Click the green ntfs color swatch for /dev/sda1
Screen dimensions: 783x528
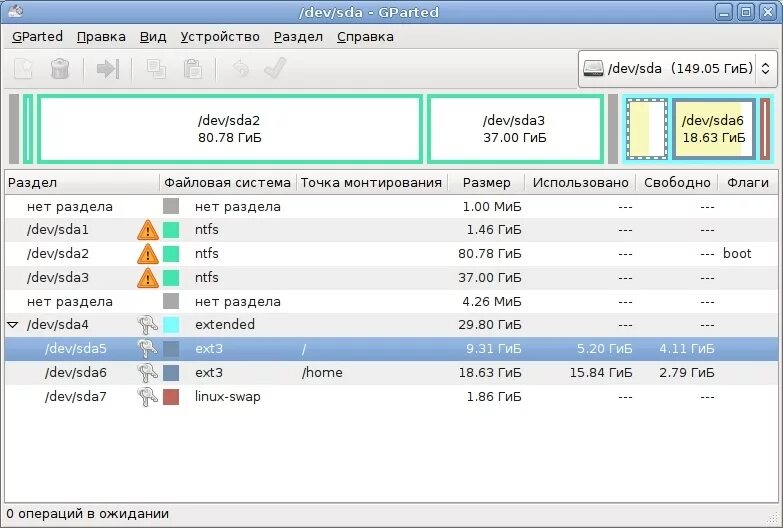pos(171,230)
